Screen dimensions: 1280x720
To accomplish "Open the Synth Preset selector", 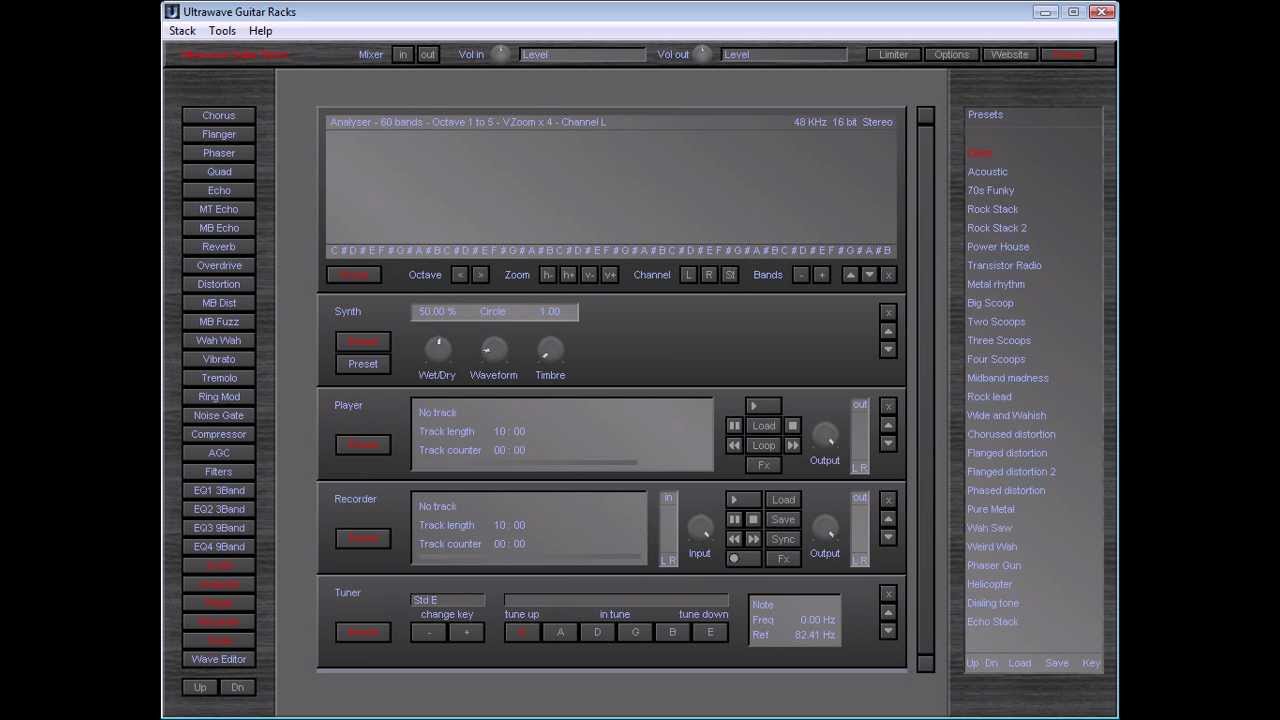I will 363,364.
